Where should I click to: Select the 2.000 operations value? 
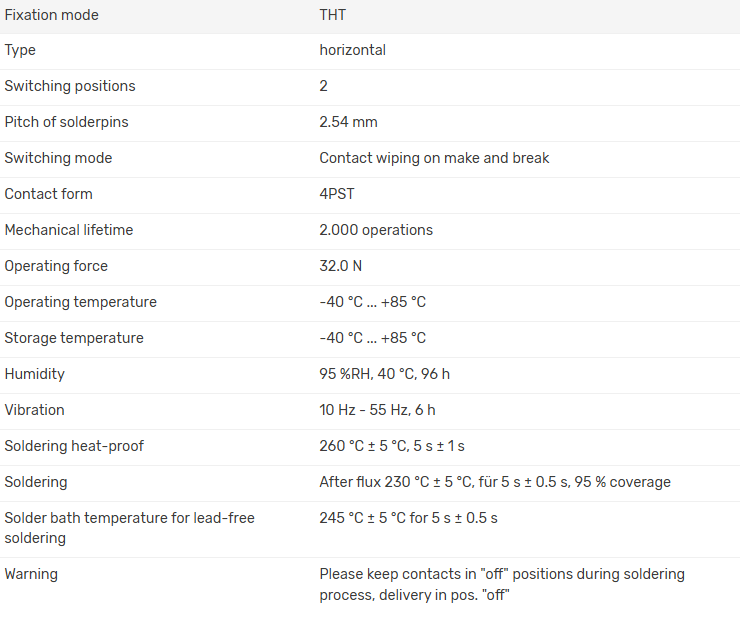click(x=376, y=230)
